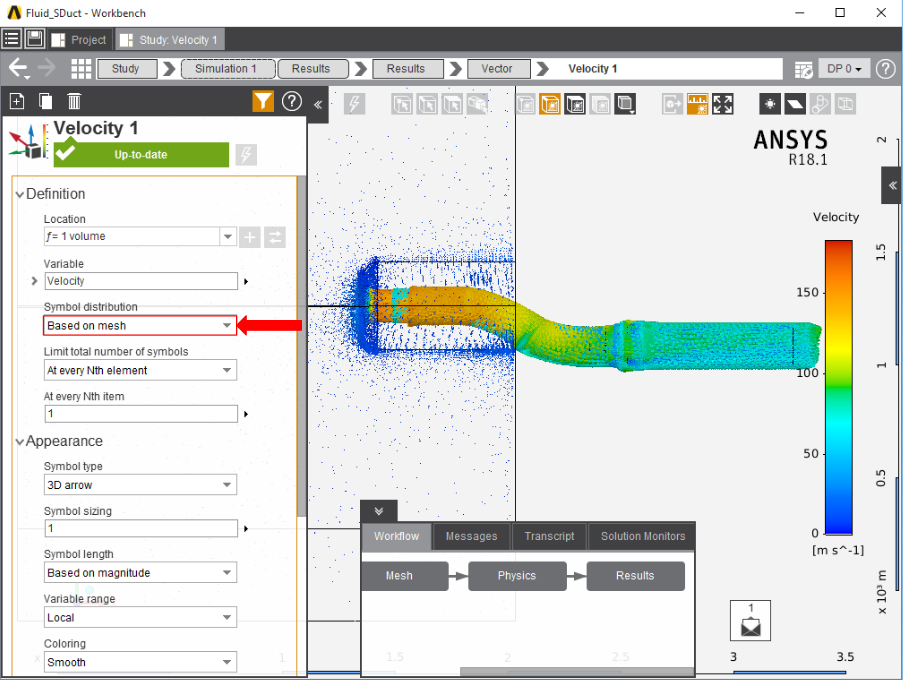This screenshot has height=680, width=903.
Task: Toggle the lighting sun icon
Action: (770, 104)
